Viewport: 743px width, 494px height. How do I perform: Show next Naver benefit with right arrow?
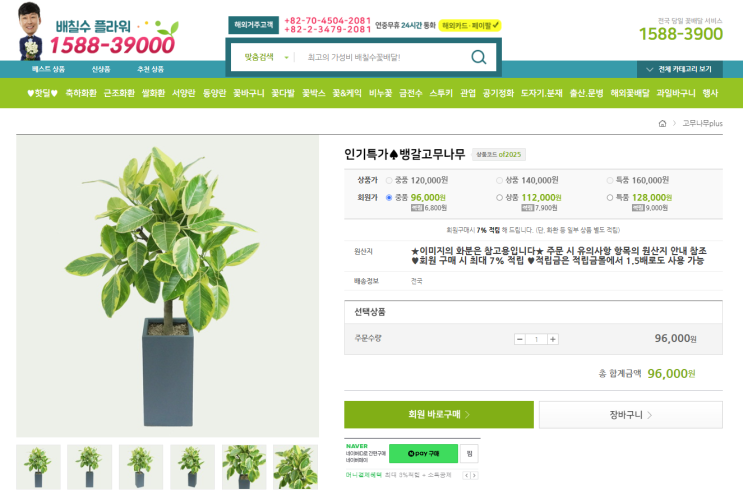(474, 475)
